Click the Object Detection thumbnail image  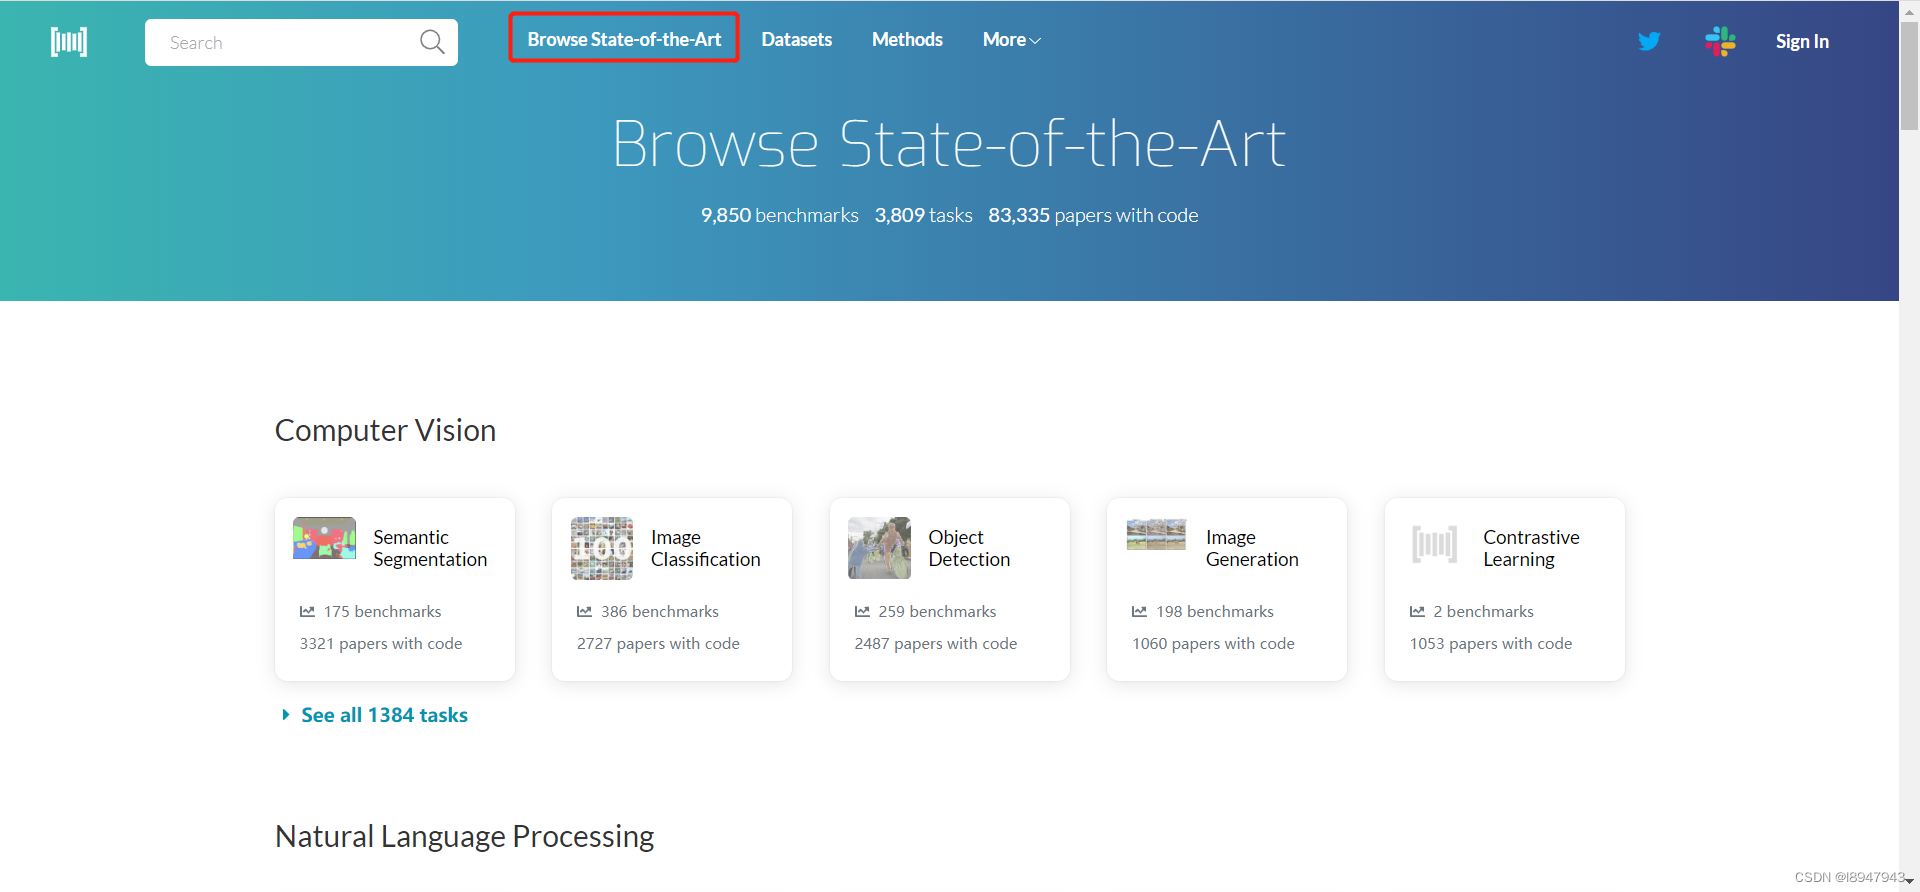point(879,548)
